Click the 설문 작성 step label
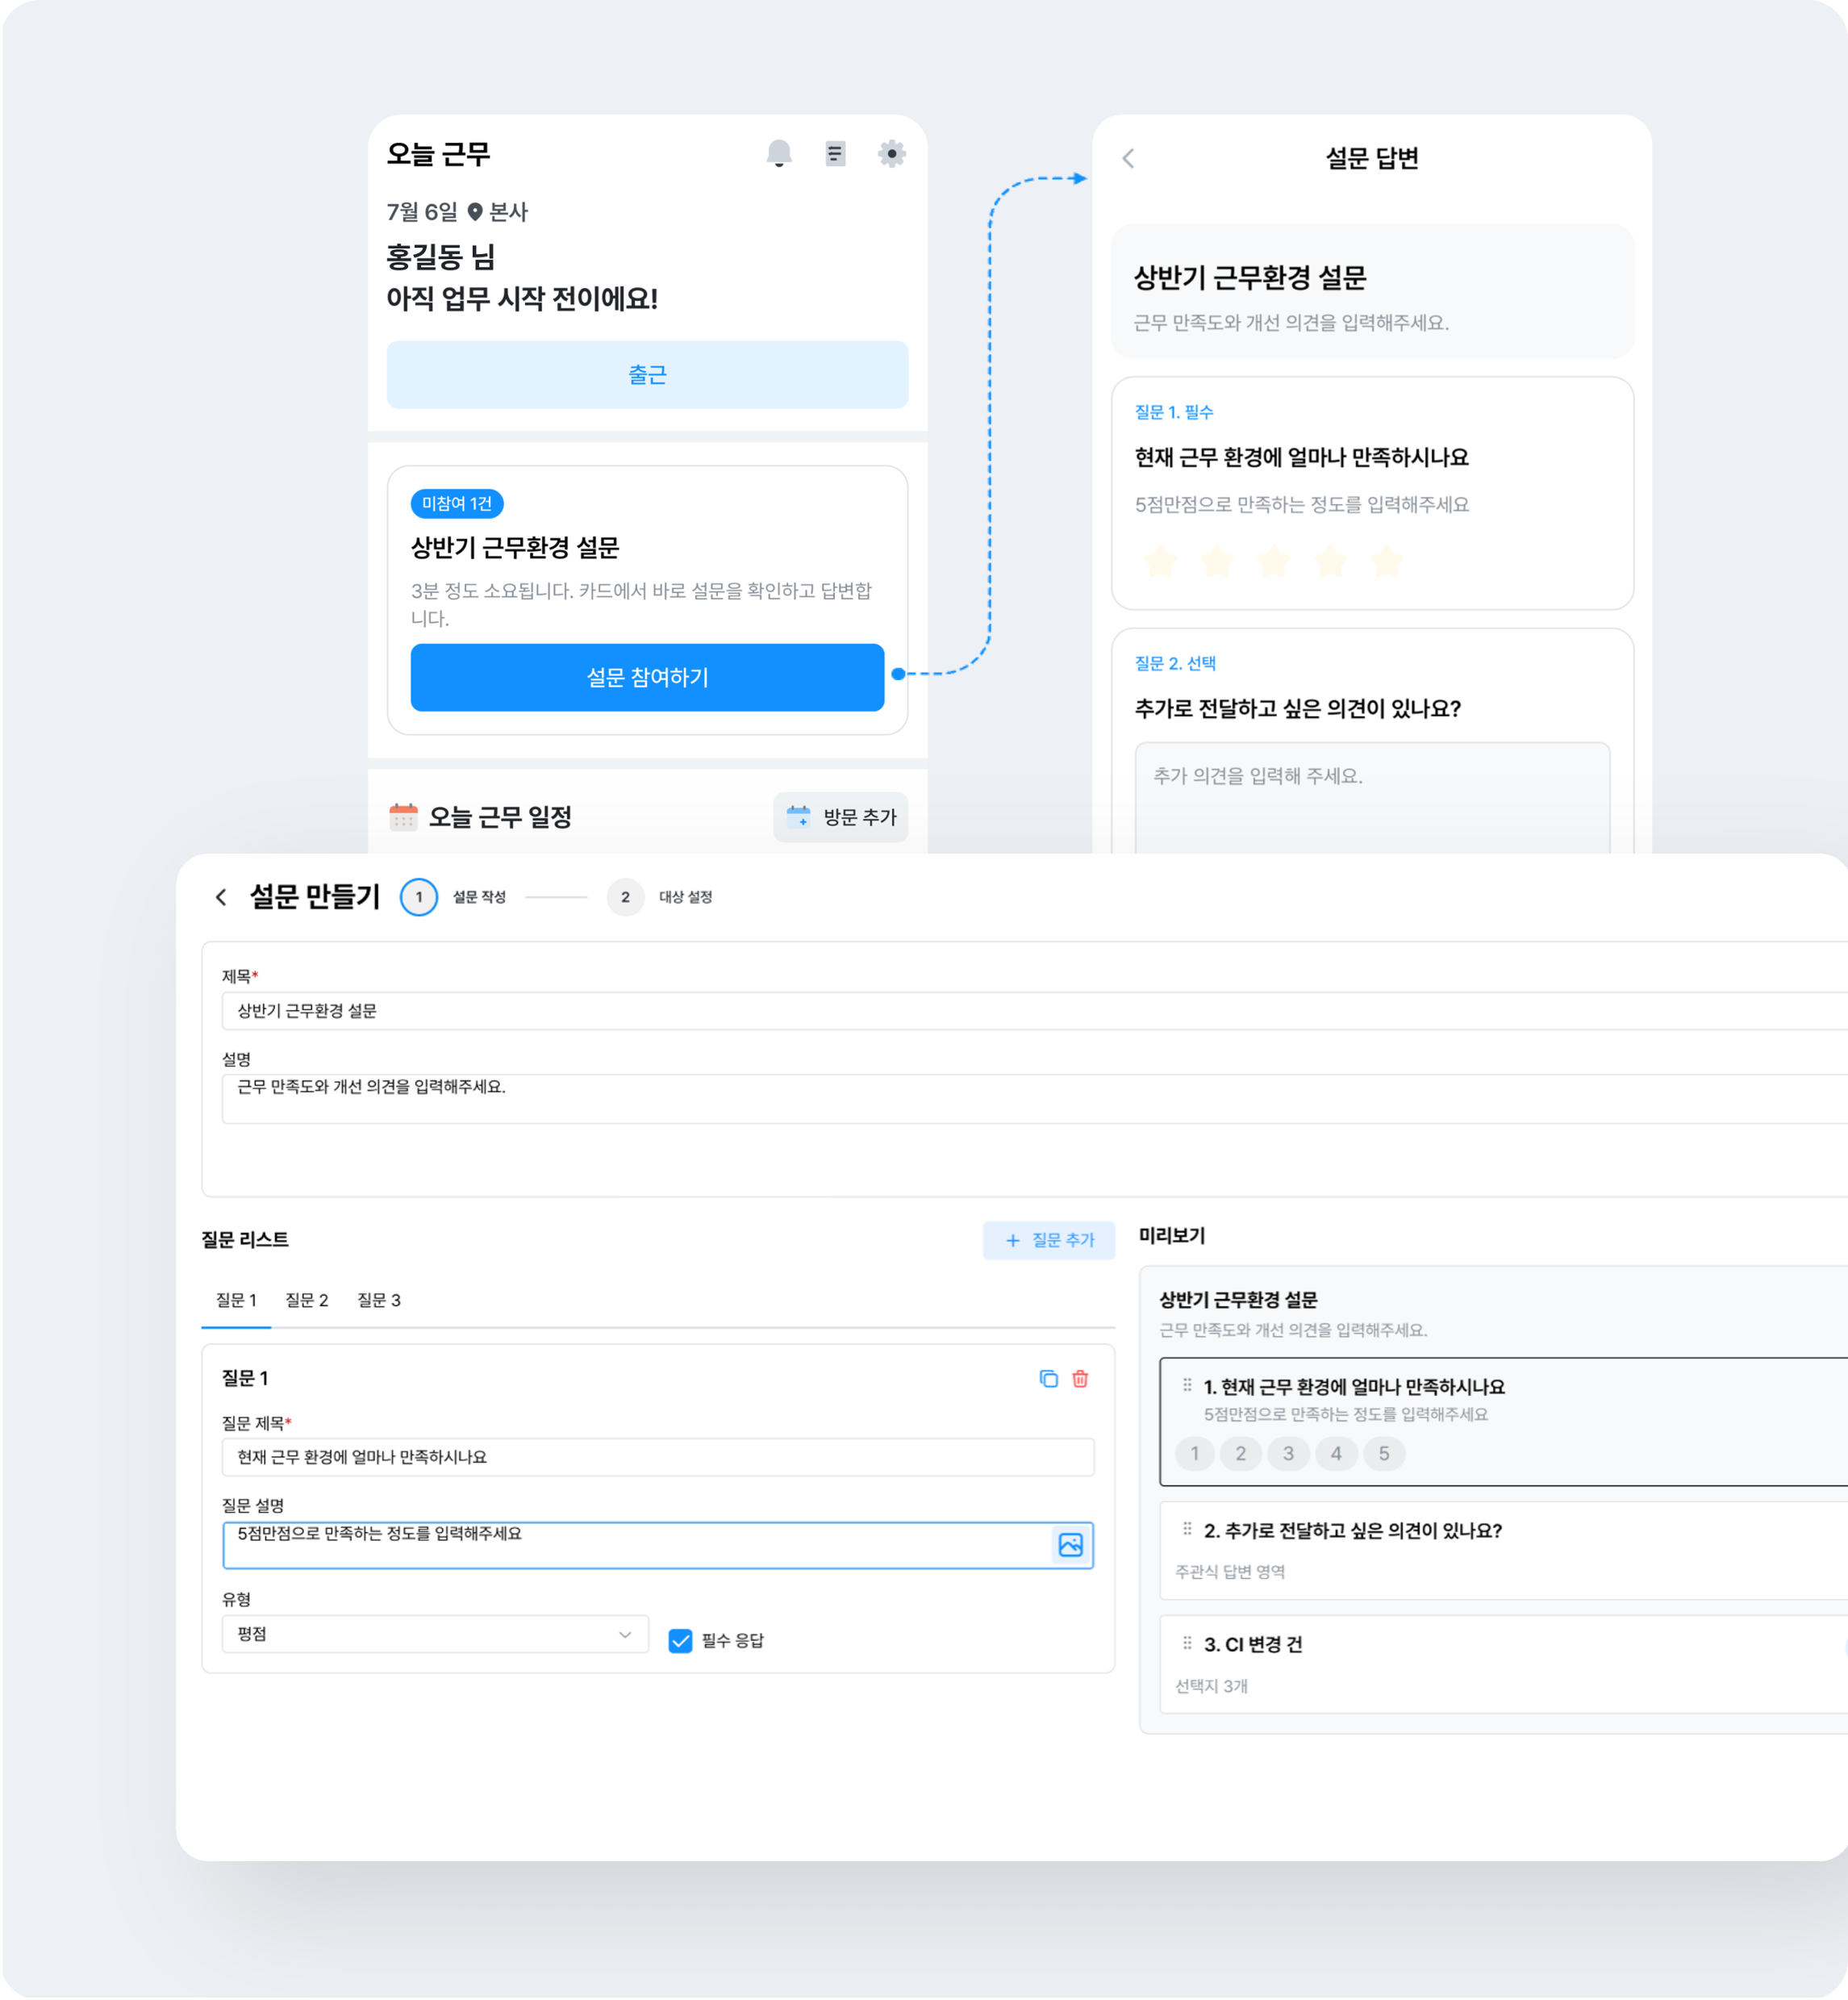Viewport: 1848px width, 2000px height. point(479,897)
